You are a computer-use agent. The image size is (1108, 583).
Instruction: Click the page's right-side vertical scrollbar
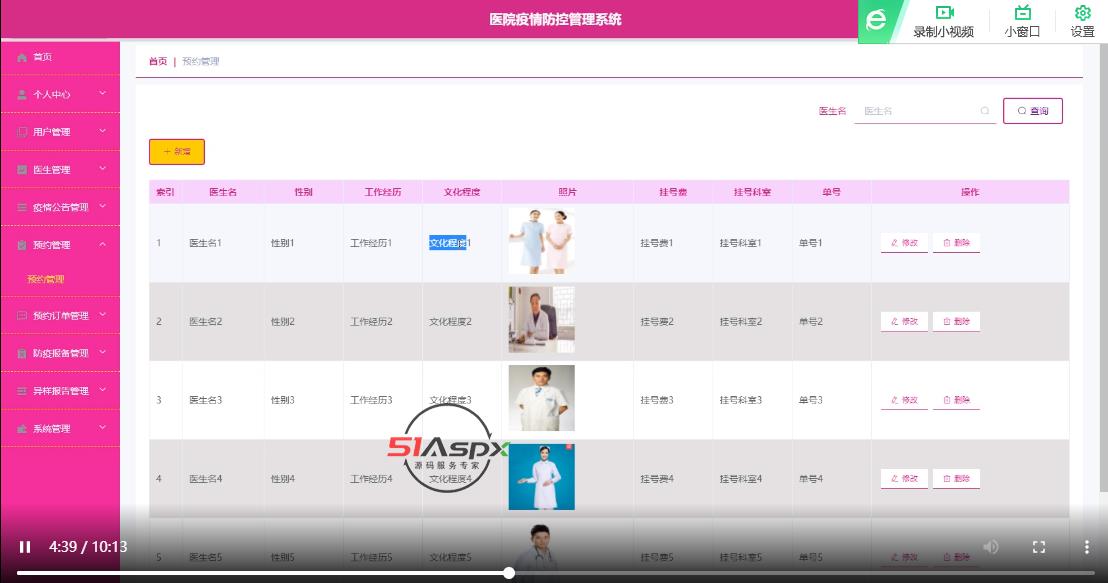click(1102, 269)
